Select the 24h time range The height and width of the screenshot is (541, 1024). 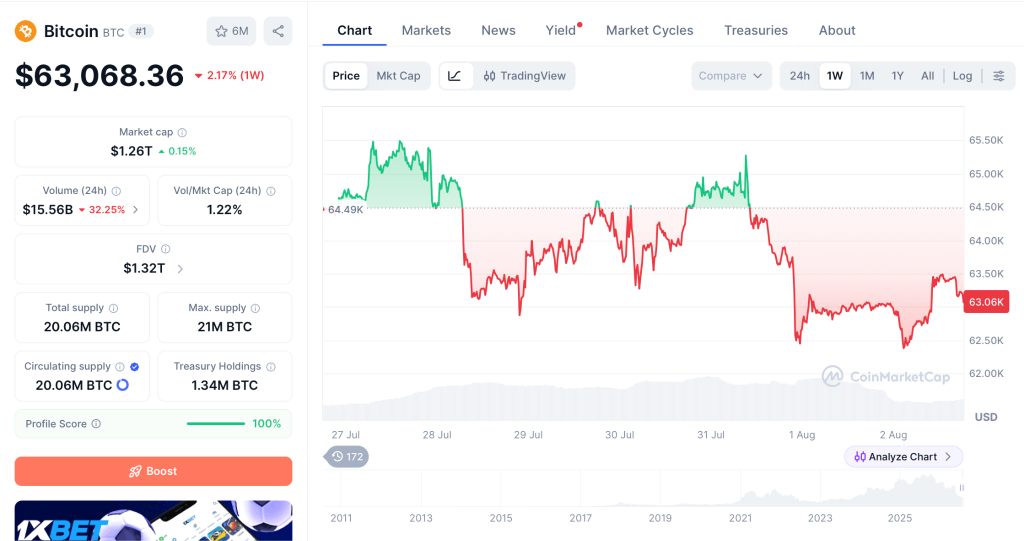[799, 76]
